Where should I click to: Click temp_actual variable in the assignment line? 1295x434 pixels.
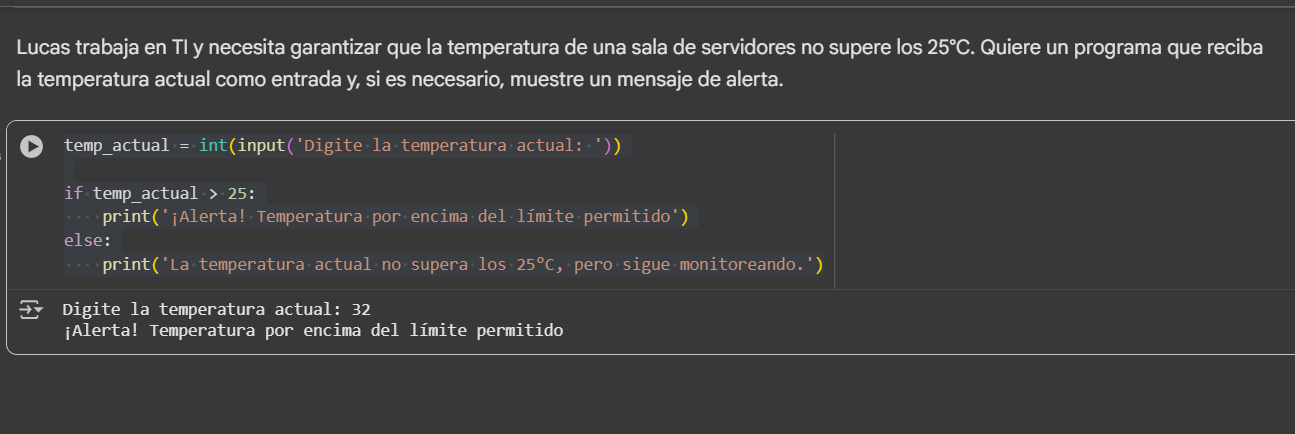[116, 146]
